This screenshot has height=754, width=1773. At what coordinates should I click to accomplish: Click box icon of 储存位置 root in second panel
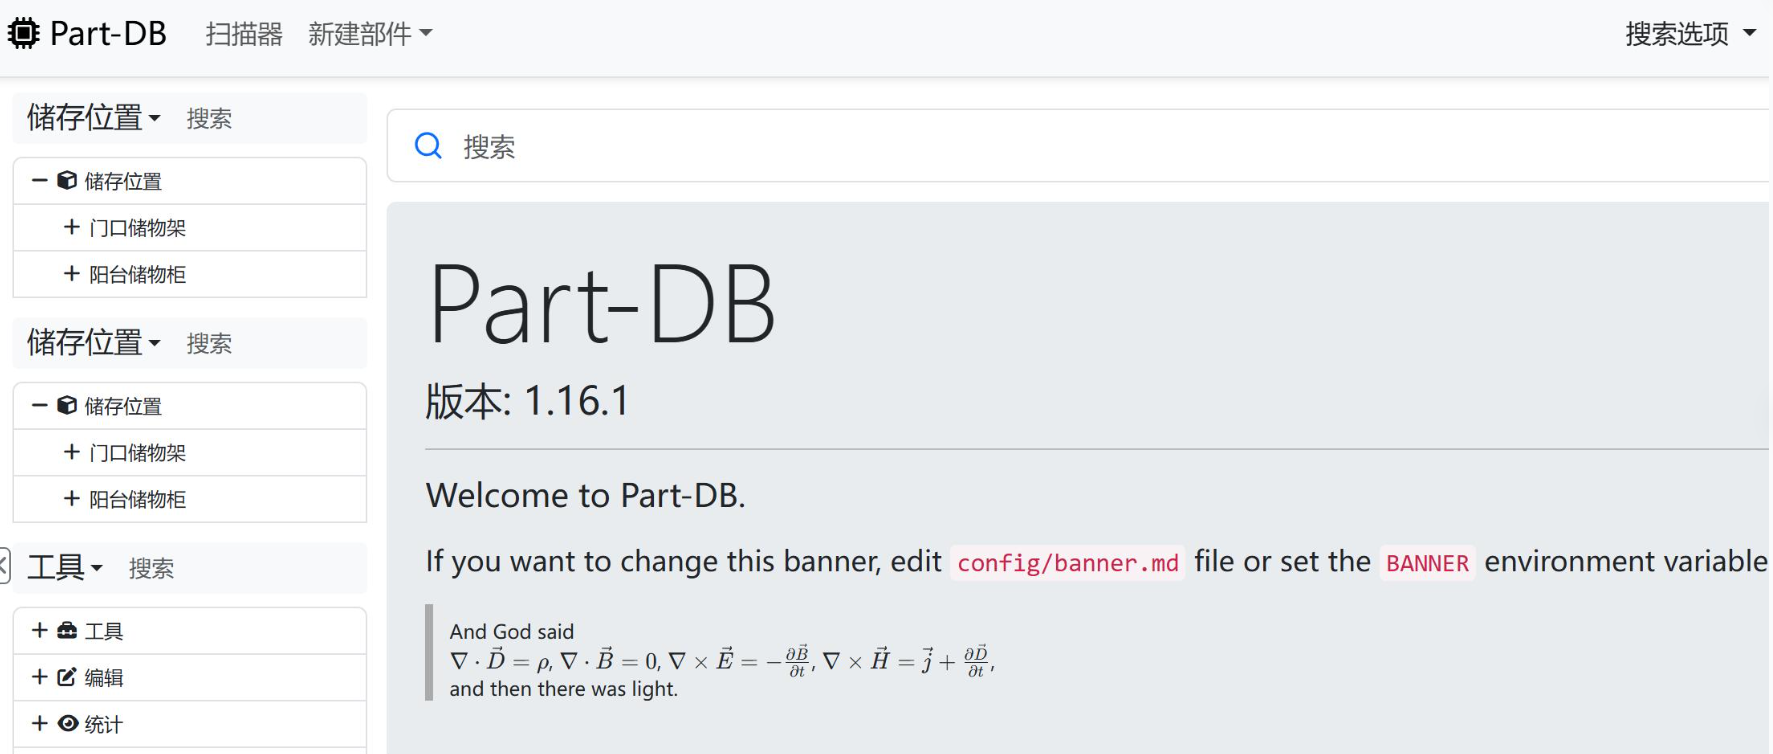pyautogui.click(x=67, y=405)
